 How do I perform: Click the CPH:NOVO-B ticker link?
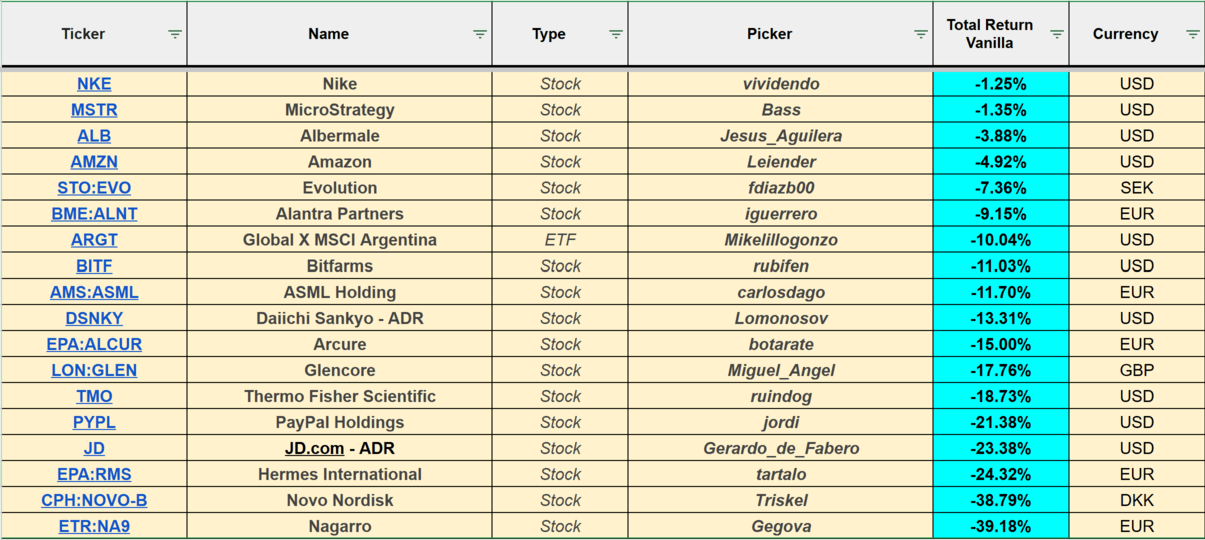pyautogui.click(x=94, y=500)
